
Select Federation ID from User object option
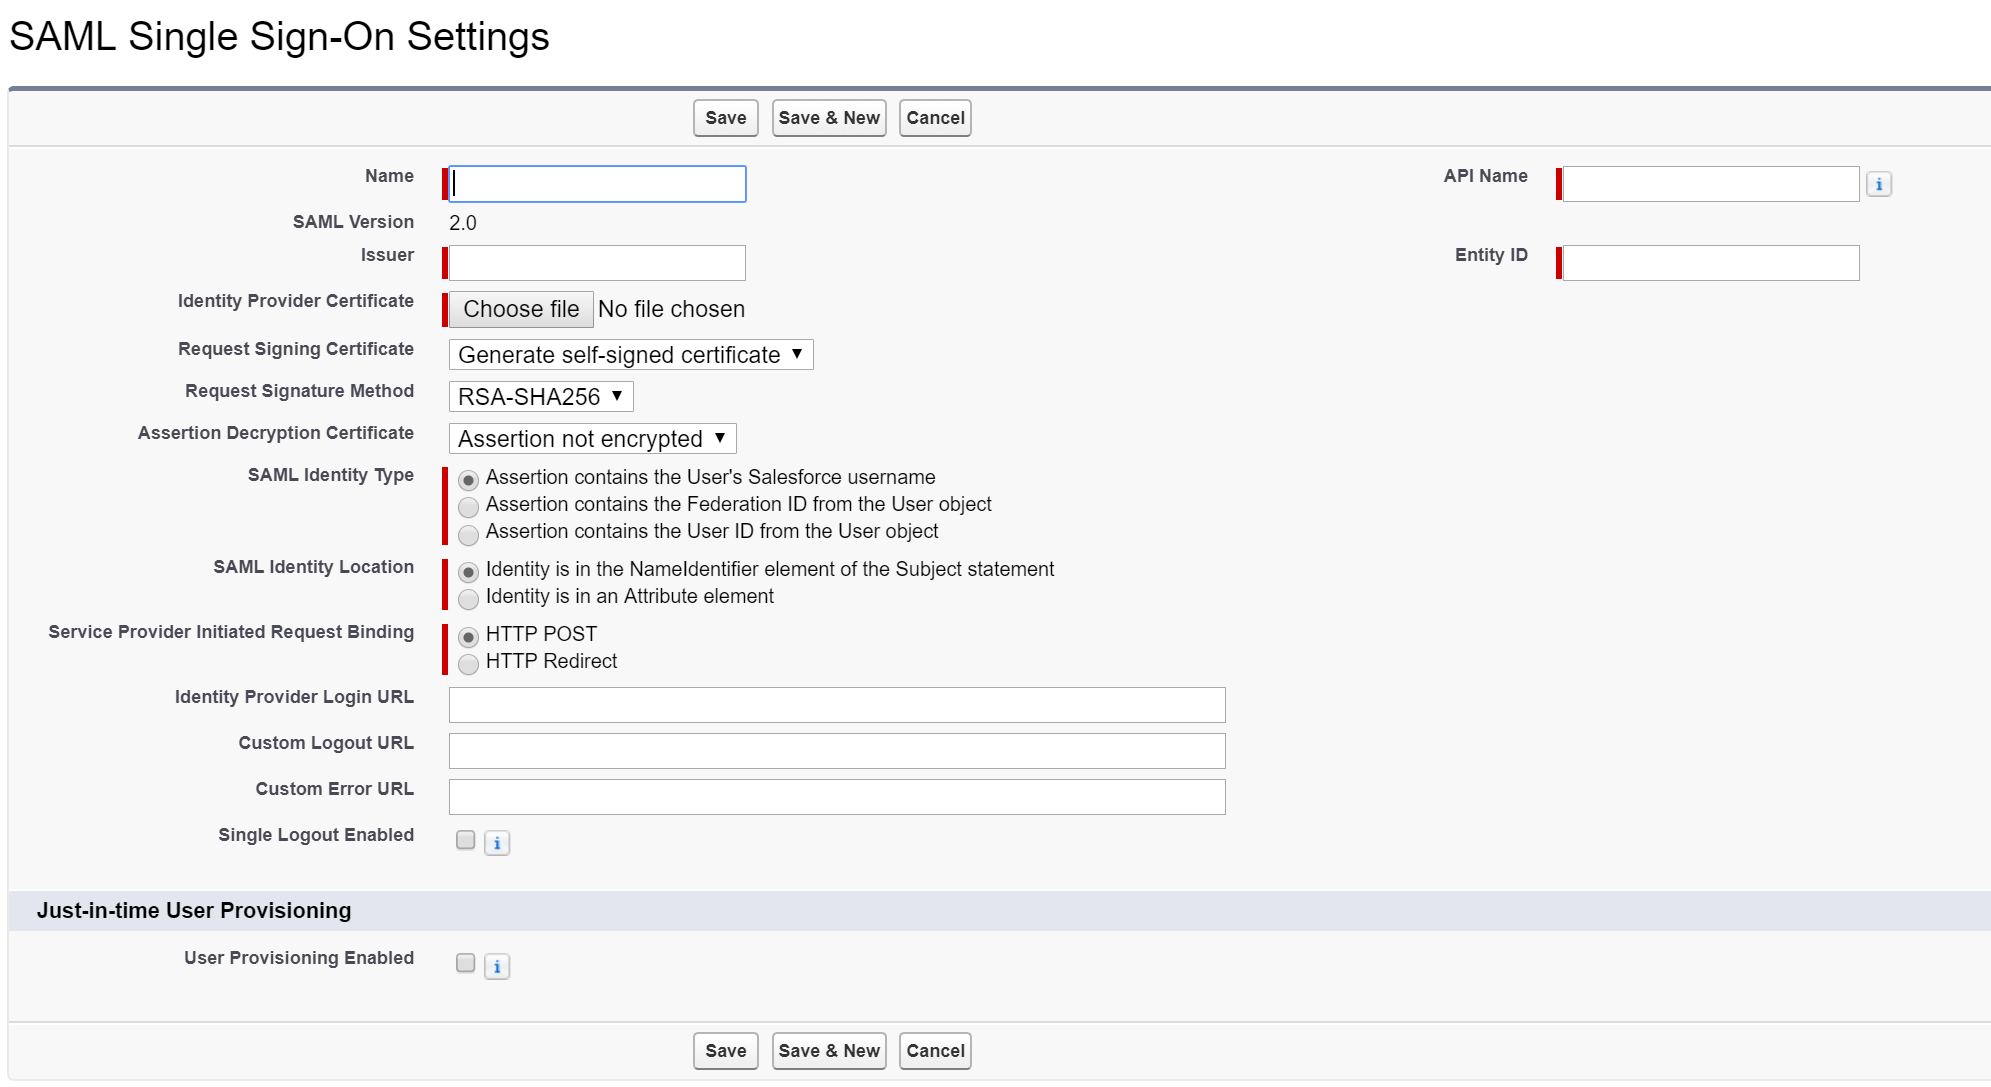pyautogui.click(x=468, y=506)
